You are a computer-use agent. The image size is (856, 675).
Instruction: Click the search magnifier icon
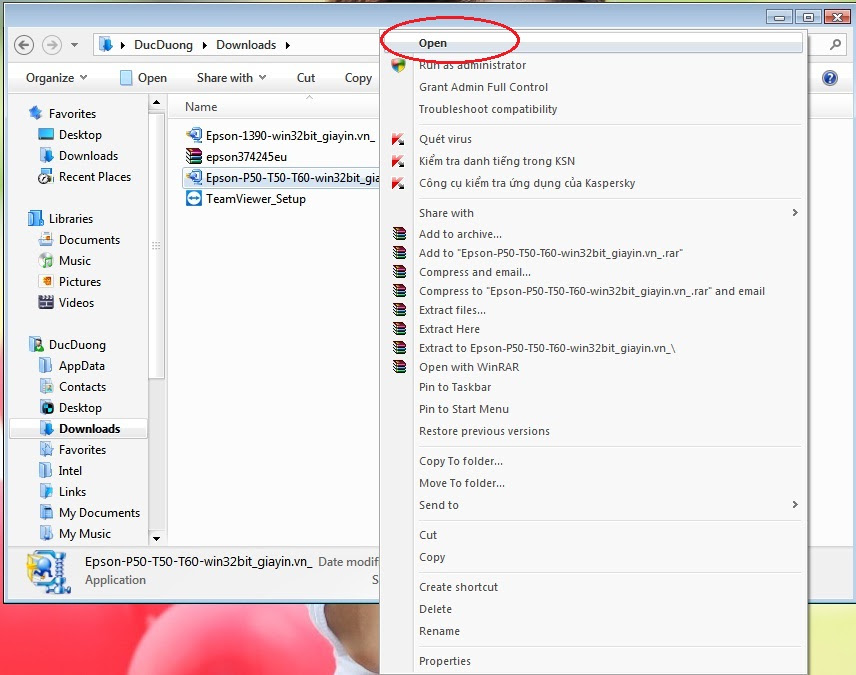[835, 44]
